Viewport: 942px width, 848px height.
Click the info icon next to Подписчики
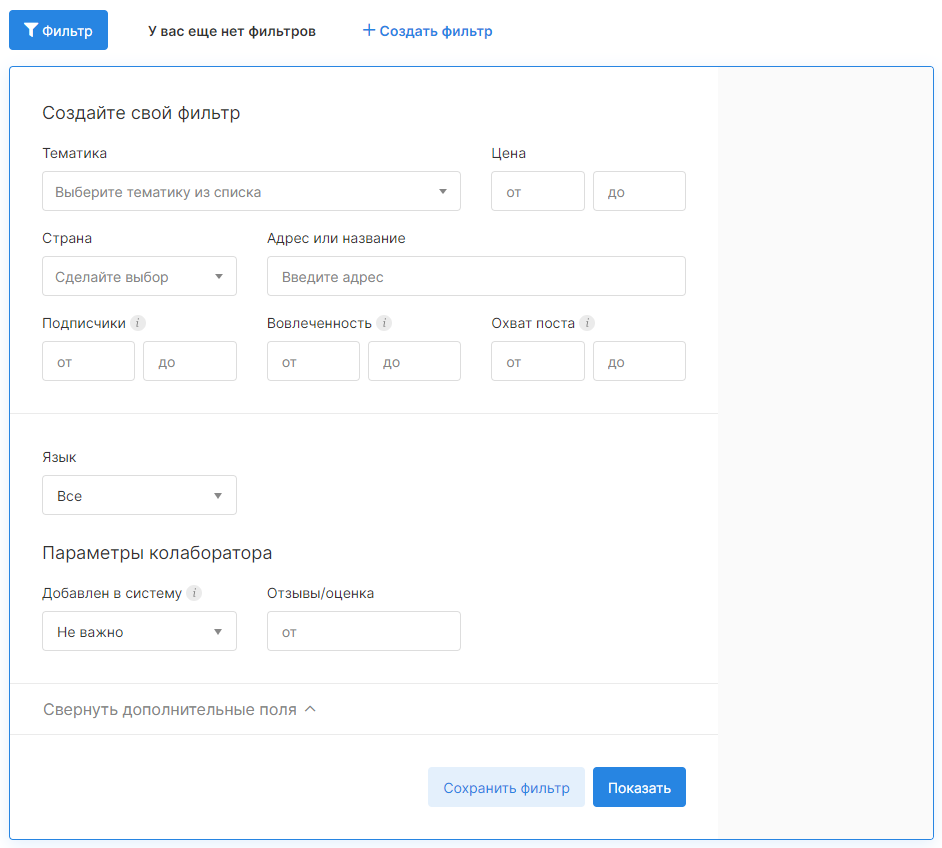pos(138,323)
